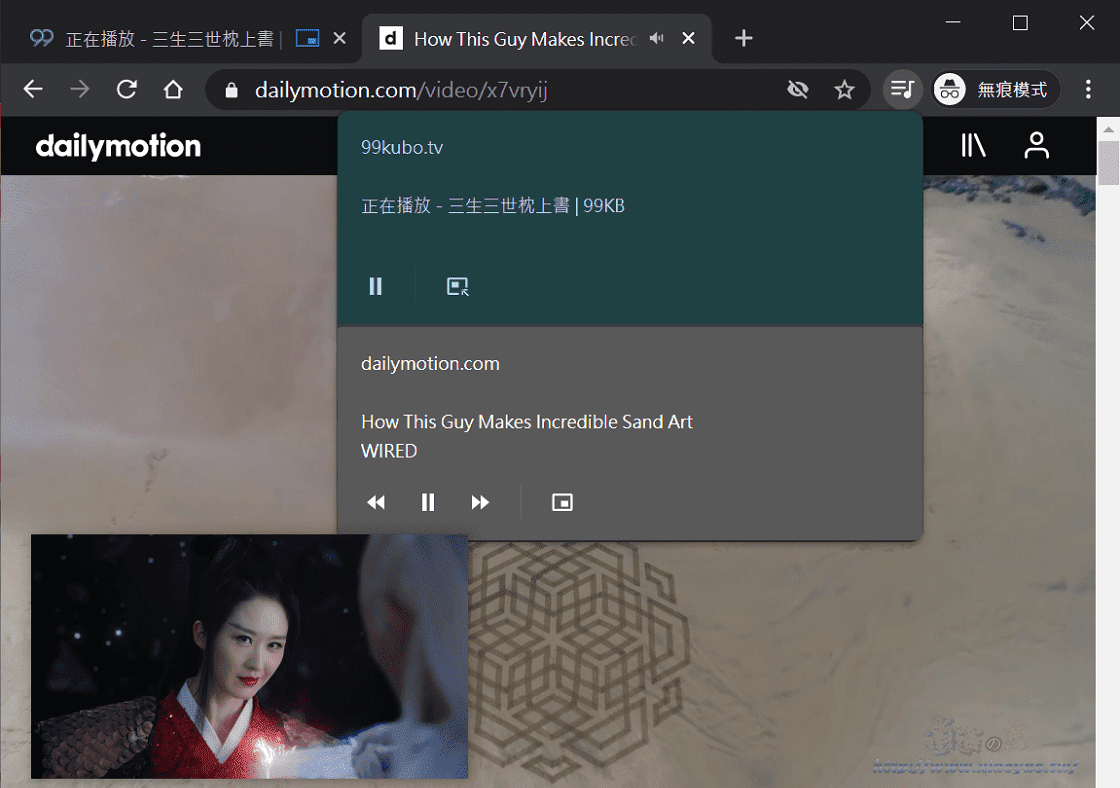Seek backward in Sand Art video

[376, 503]
